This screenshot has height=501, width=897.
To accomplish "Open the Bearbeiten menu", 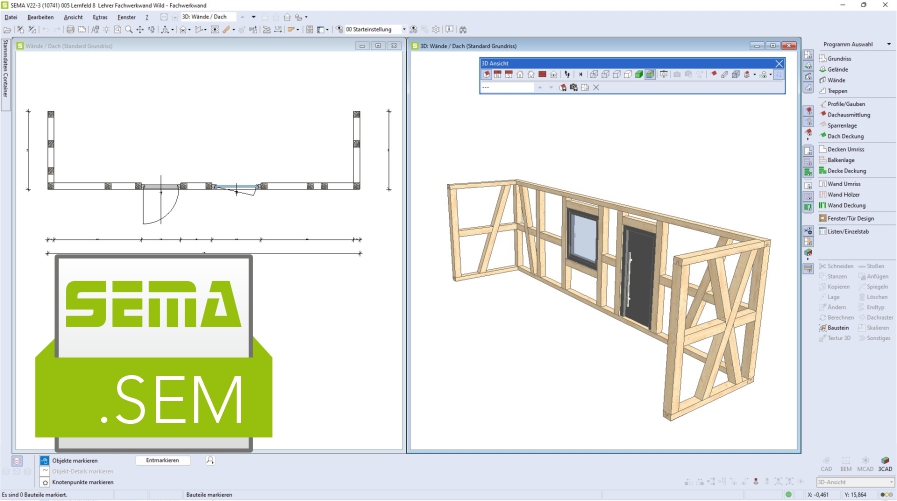I will pos(41,17).
